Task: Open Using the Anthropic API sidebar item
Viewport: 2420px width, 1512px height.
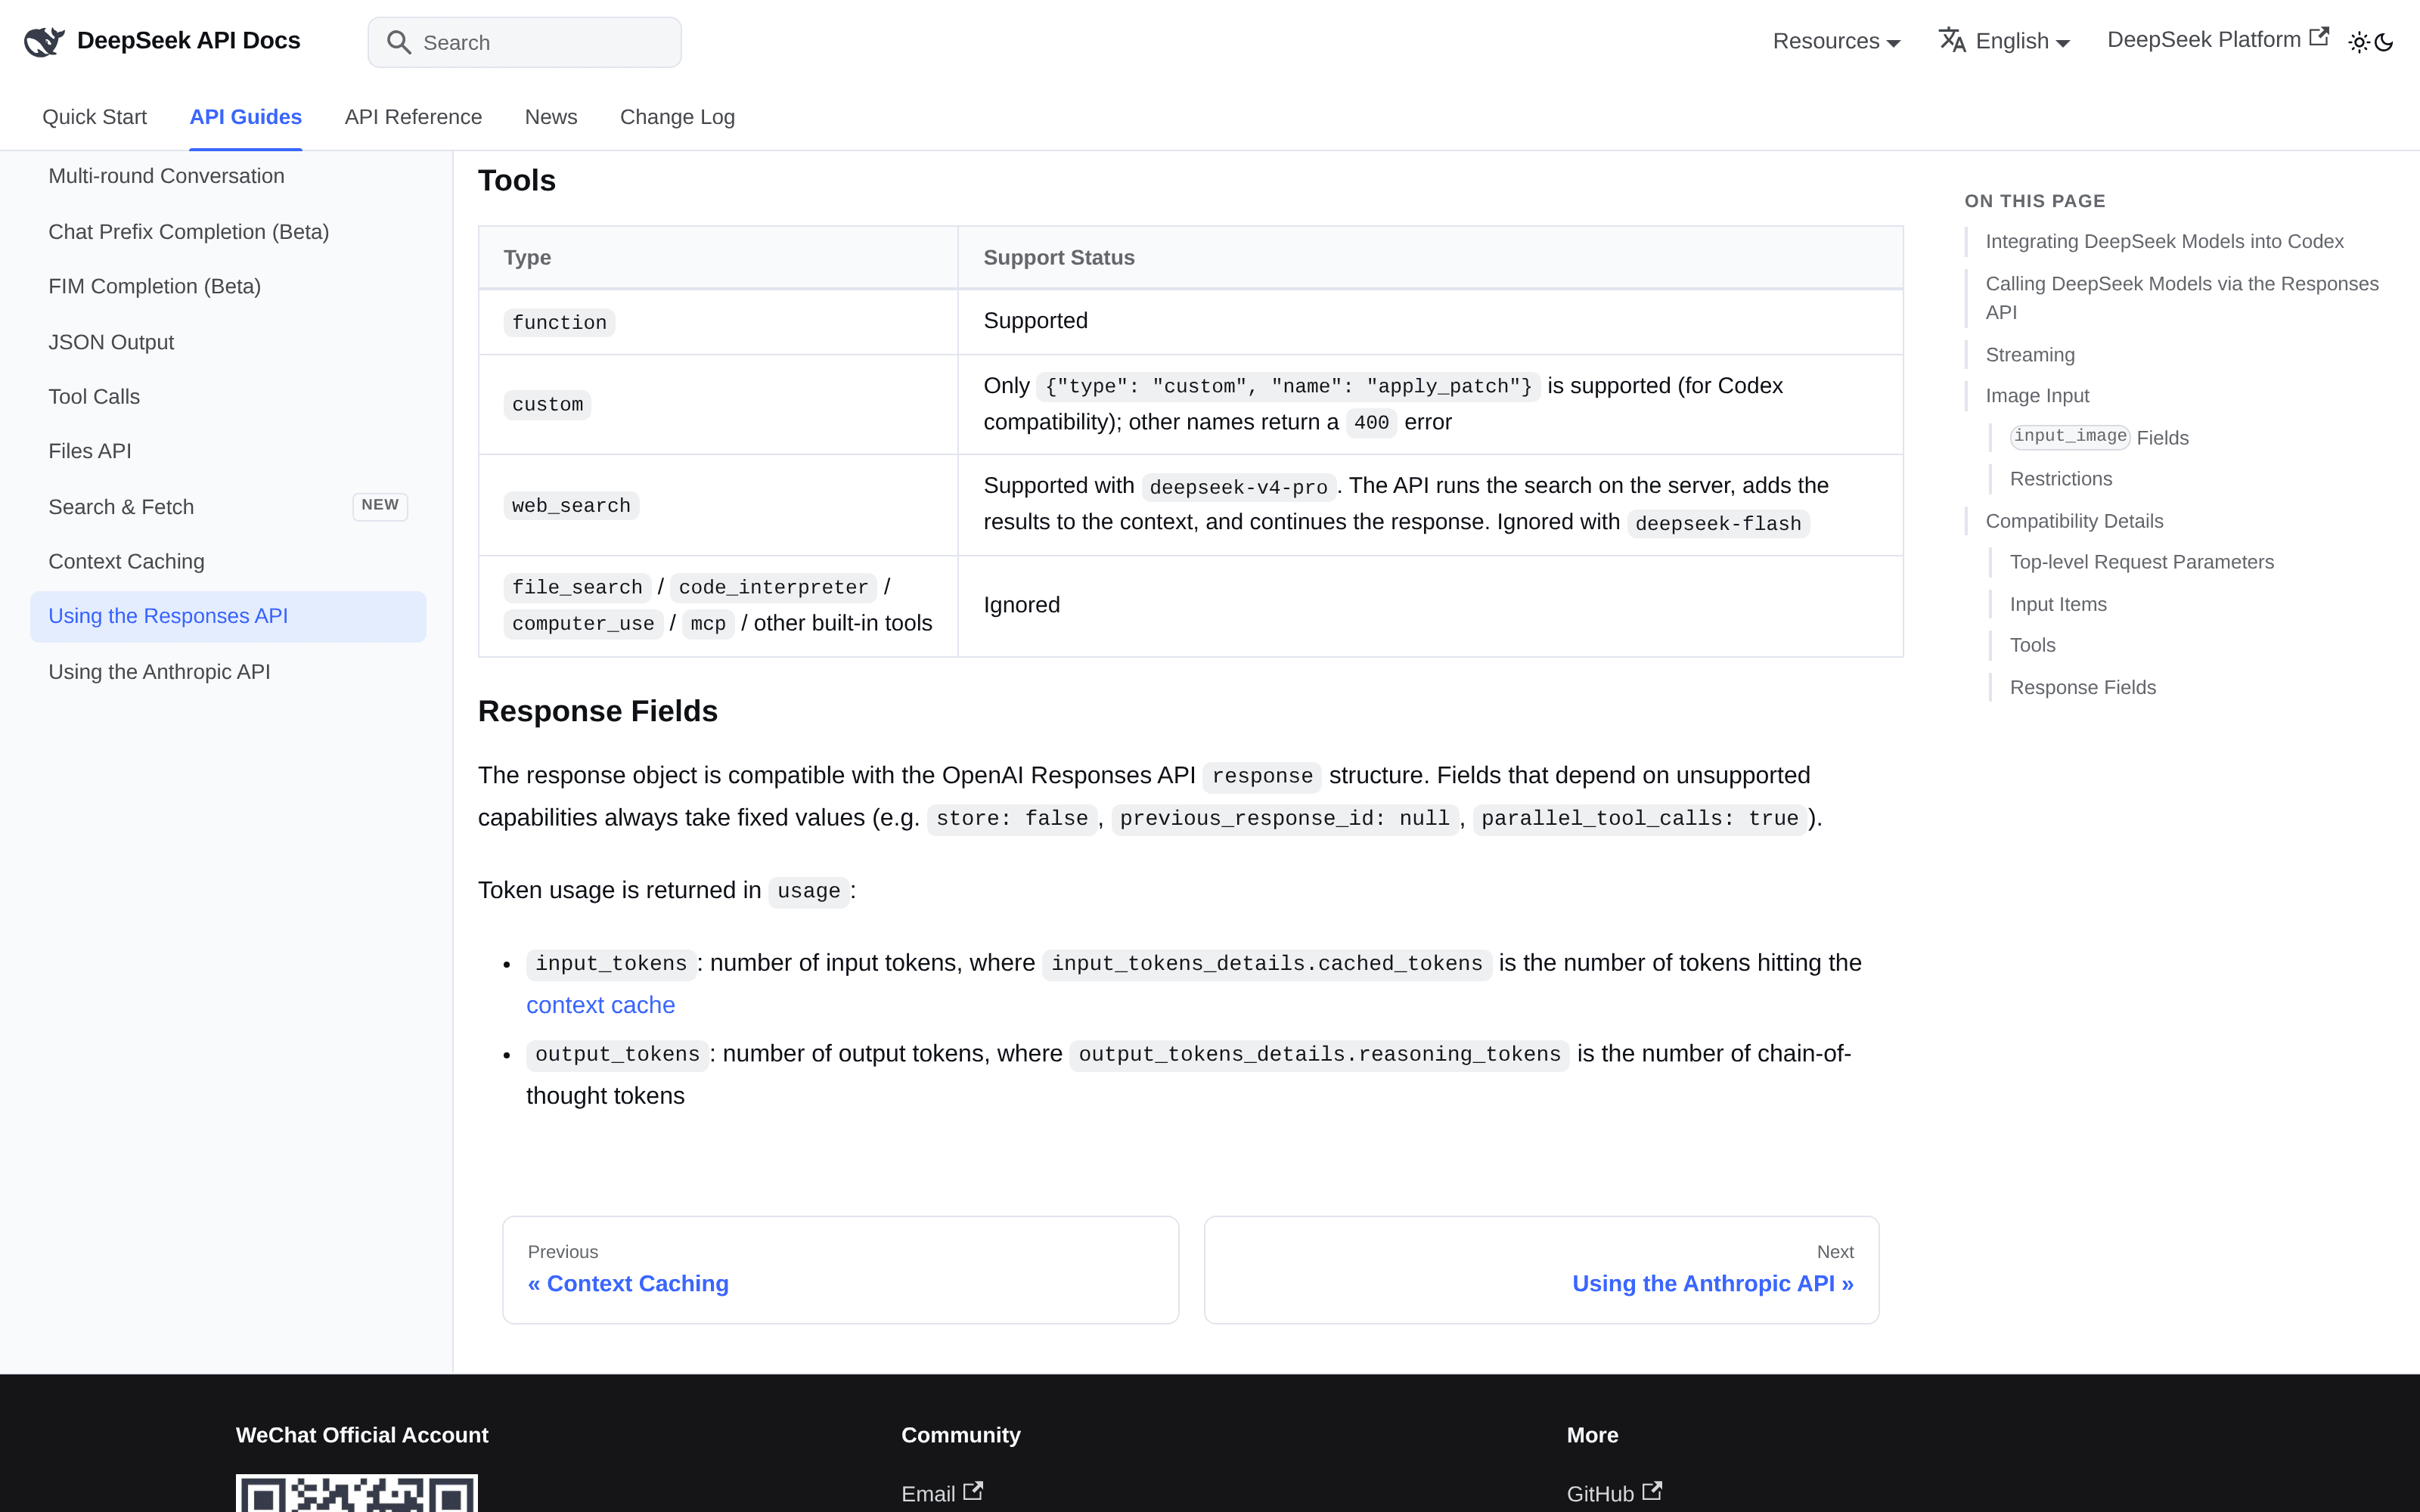Action: (228, 672)
